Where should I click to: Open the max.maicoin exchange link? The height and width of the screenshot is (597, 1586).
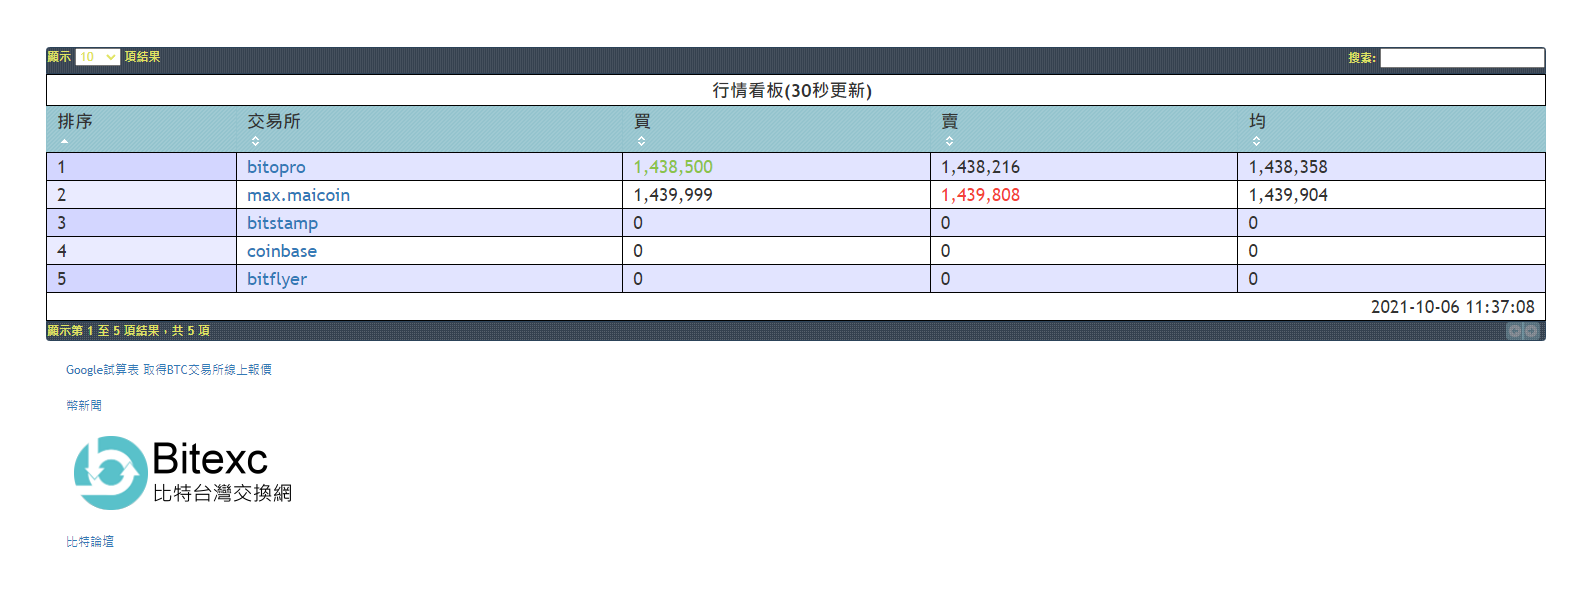(298, 195)
